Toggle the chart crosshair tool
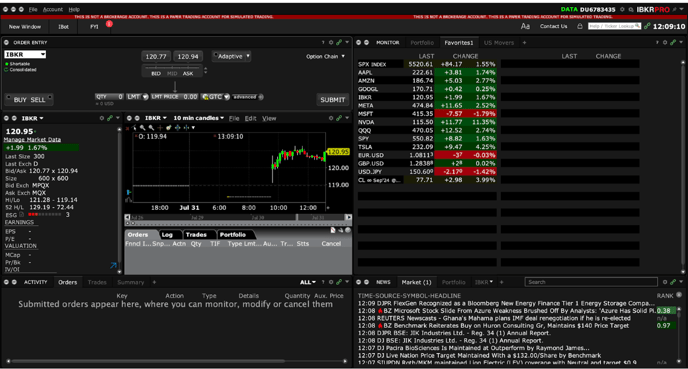 (160, 128)
